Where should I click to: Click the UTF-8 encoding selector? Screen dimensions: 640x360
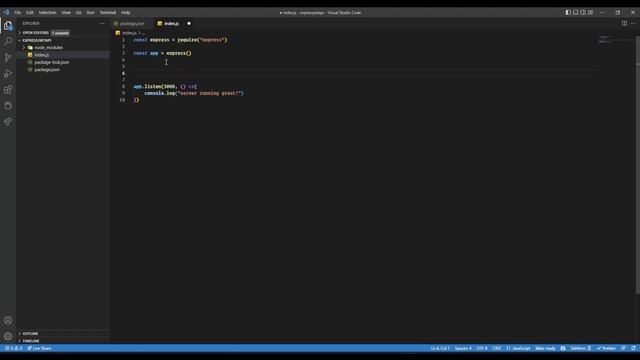tap(482, 348)
